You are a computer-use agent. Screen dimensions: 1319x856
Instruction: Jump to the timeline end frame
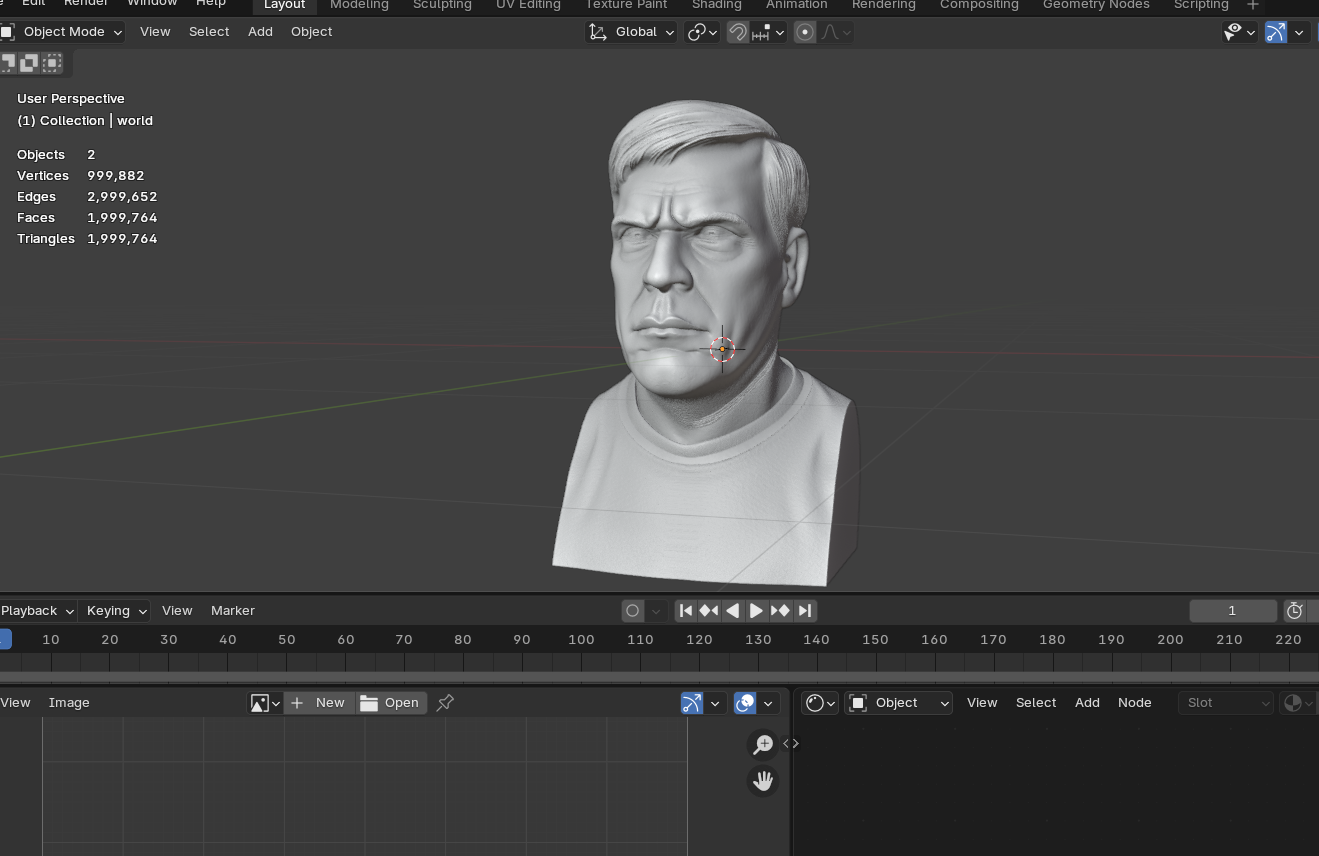804,610
